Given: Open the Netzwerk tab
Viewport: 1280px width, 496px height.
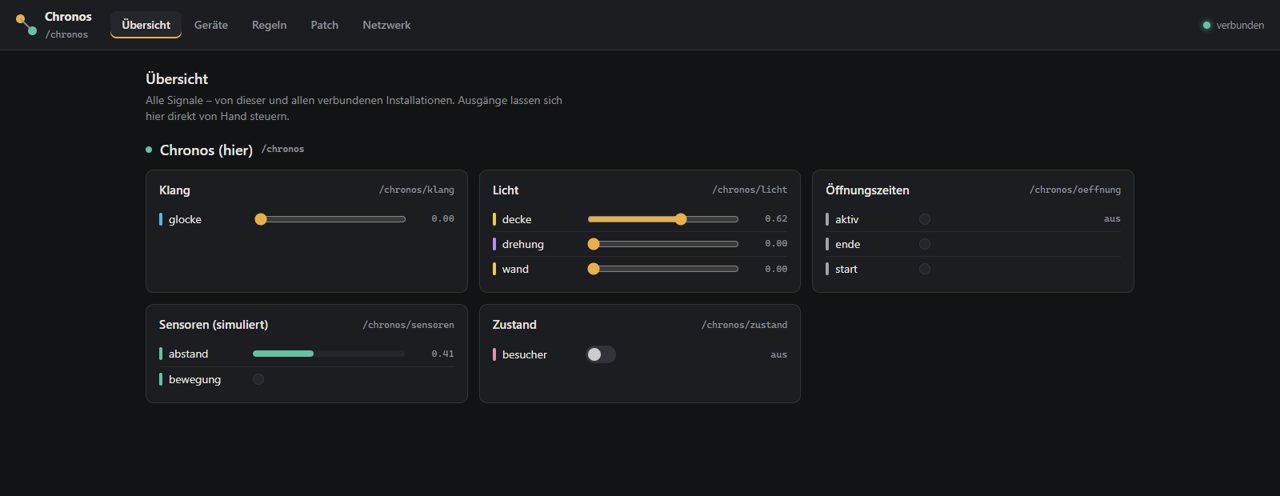Looking at the screenshot, I should click(386, 25).
